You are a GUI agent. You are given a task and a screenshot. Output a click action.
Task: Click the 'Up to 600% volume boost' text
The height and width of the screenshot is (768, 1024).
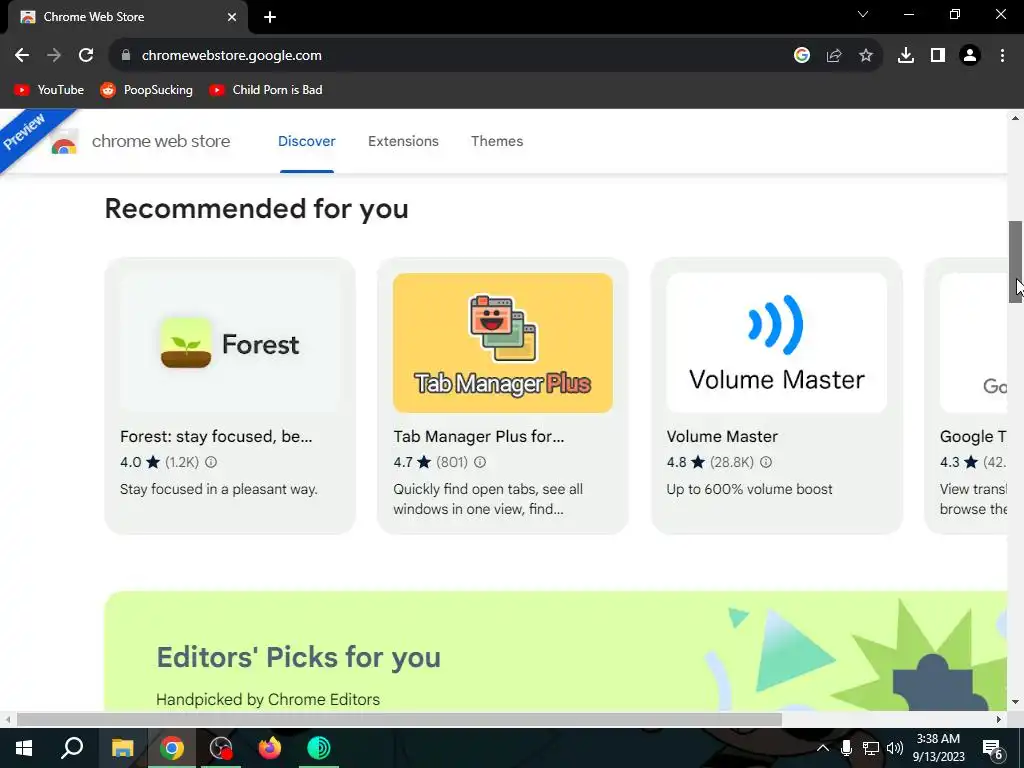tap(750, 489)
